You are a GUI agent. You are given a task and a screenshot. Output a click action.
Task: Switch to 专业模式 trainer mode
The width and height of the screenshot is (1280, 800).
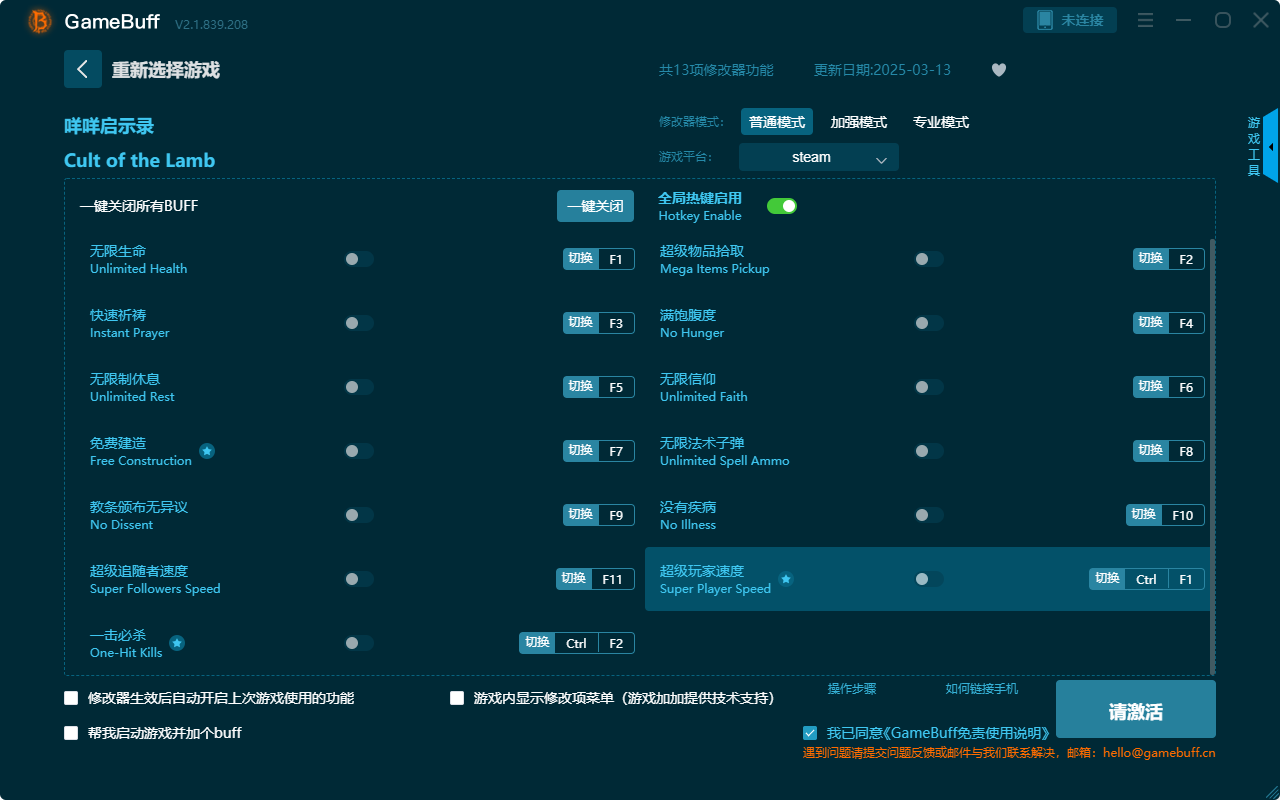click(x=940, y=121)
